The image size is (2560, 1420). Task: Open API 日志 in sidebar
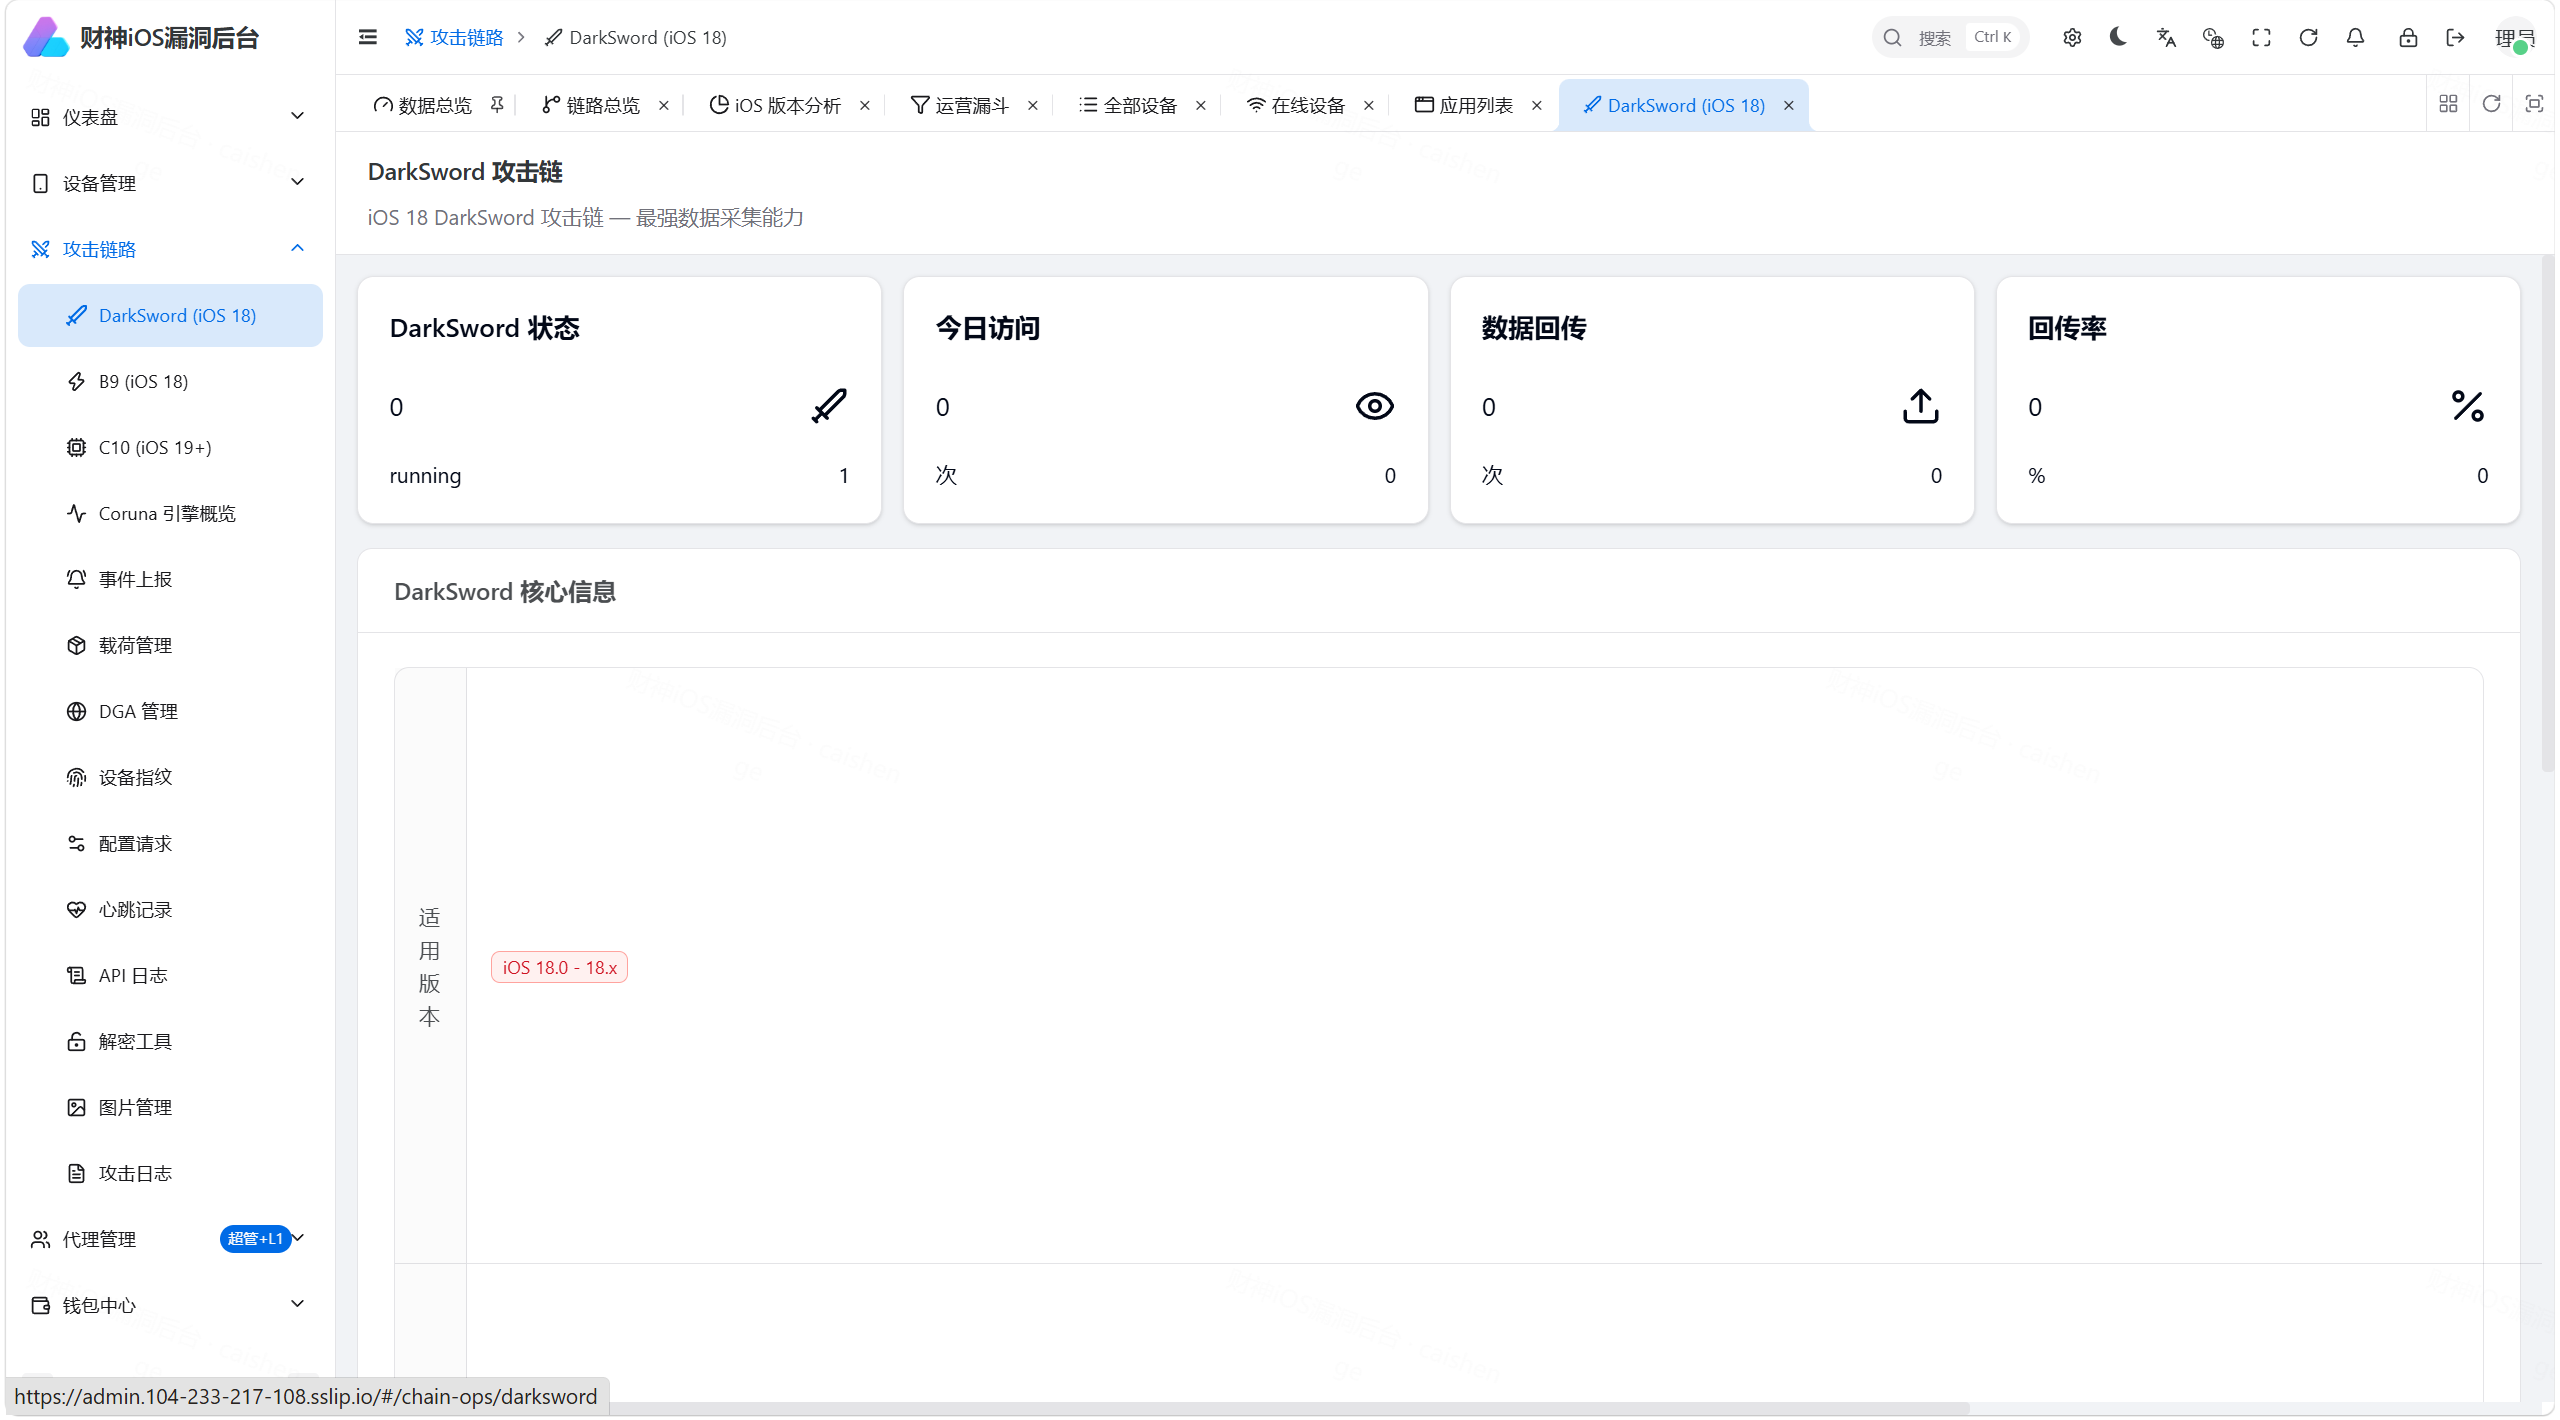[x=170, y=975]
